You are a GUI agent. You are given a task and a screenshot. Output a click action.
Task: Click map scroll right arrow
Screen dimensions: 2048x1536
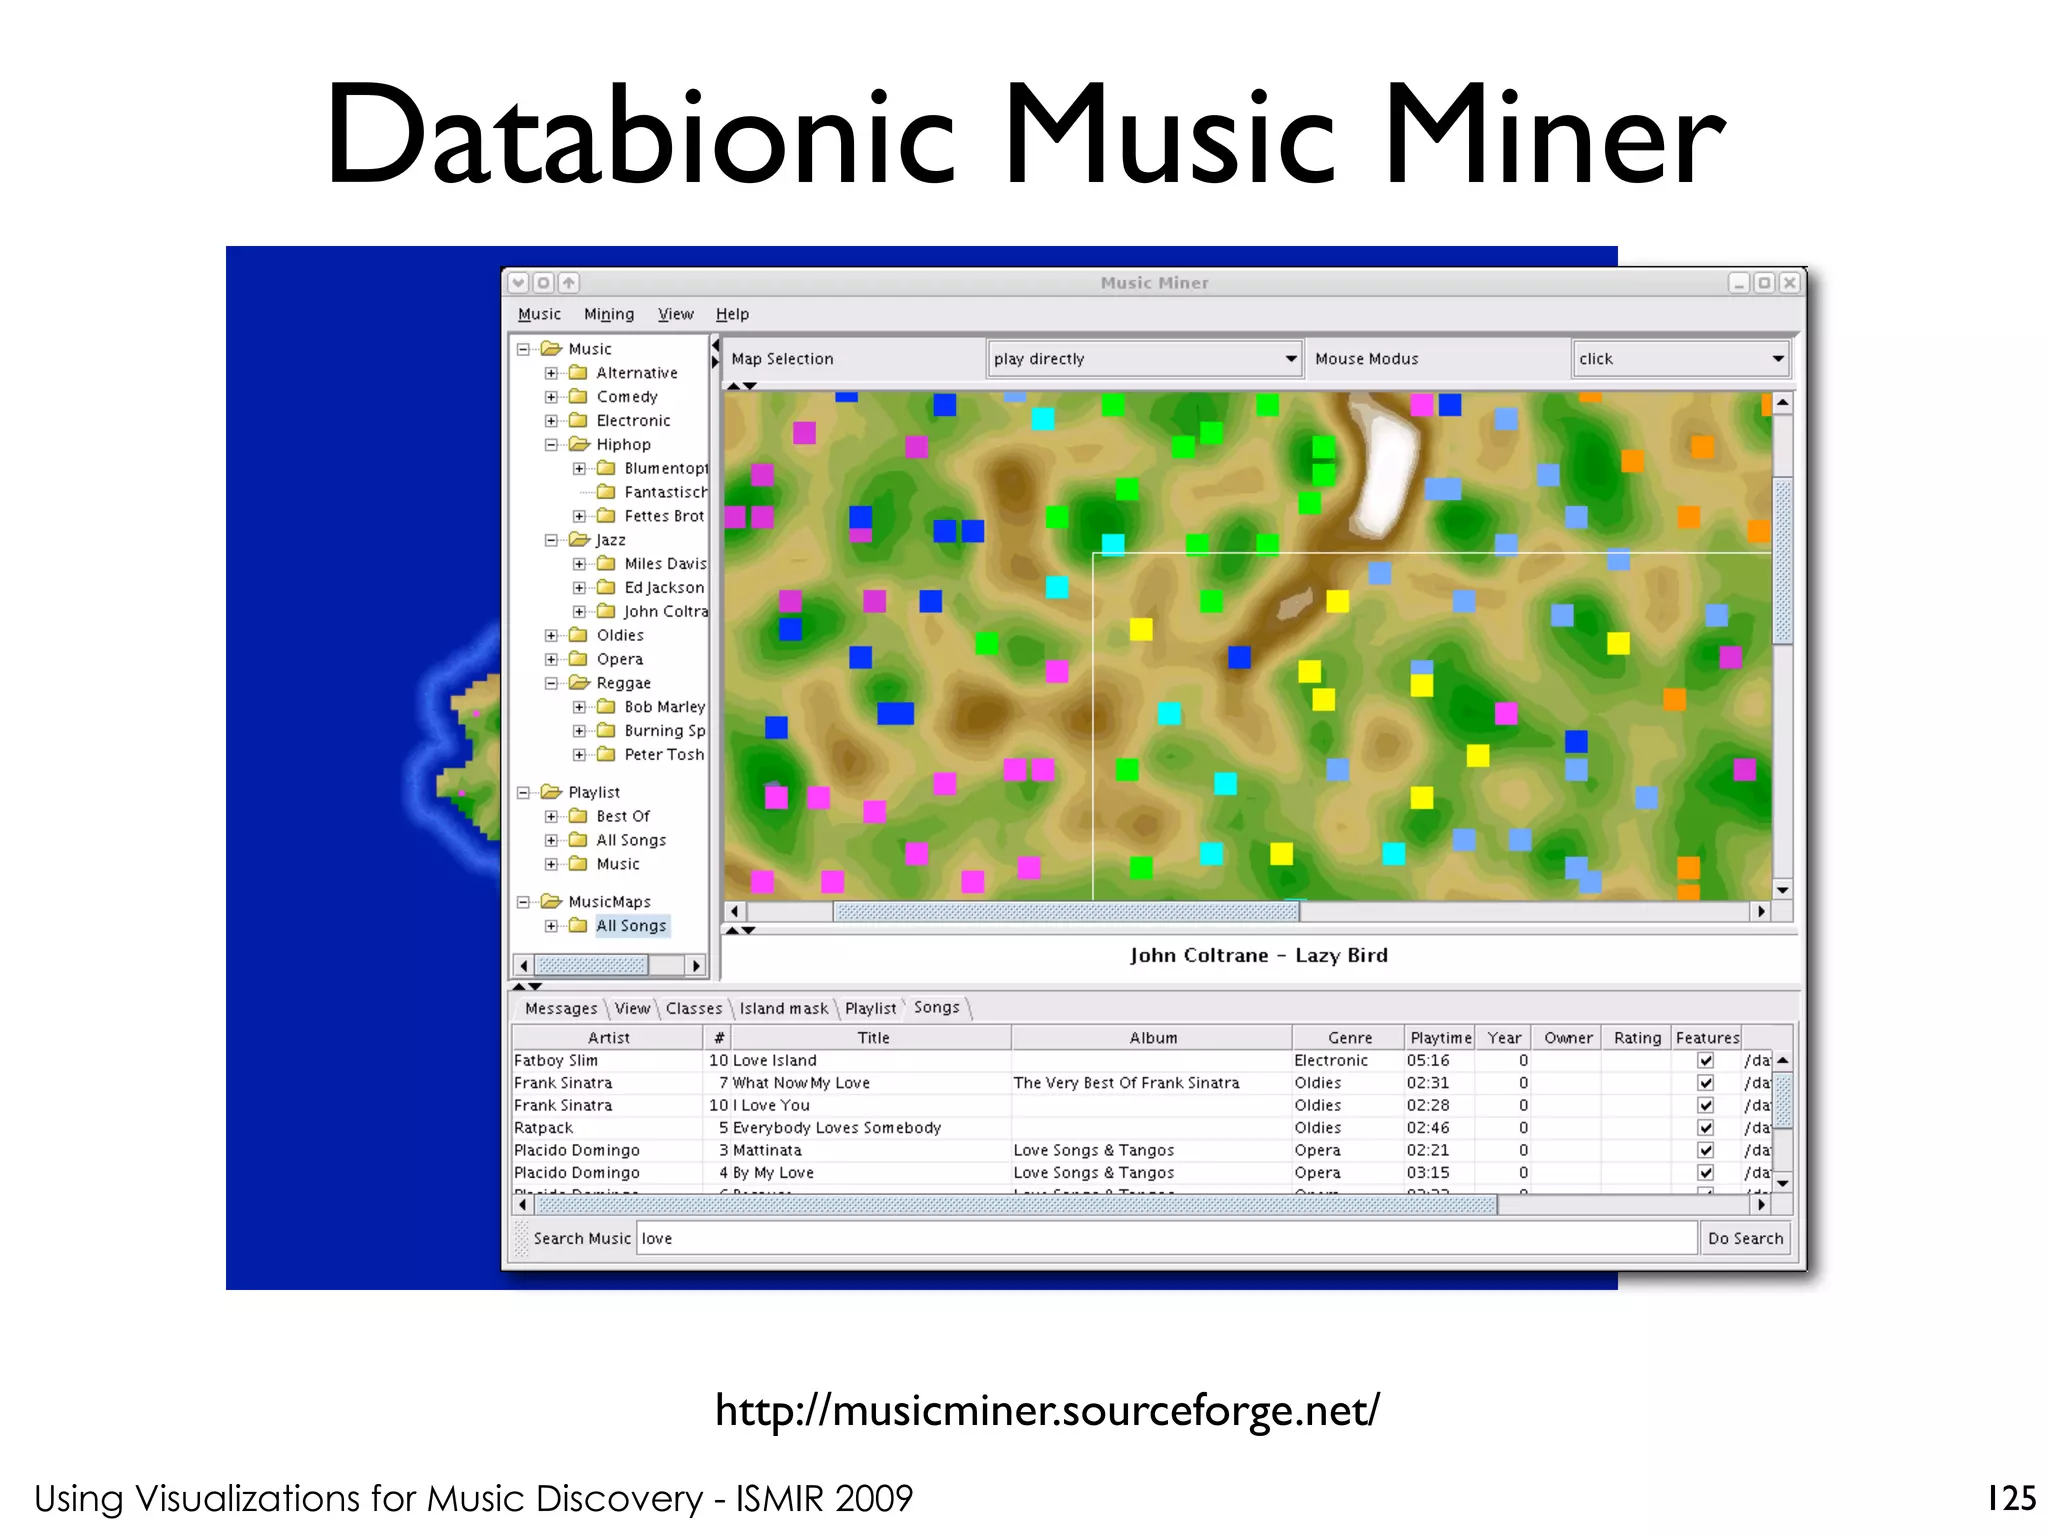point(1761,911)
